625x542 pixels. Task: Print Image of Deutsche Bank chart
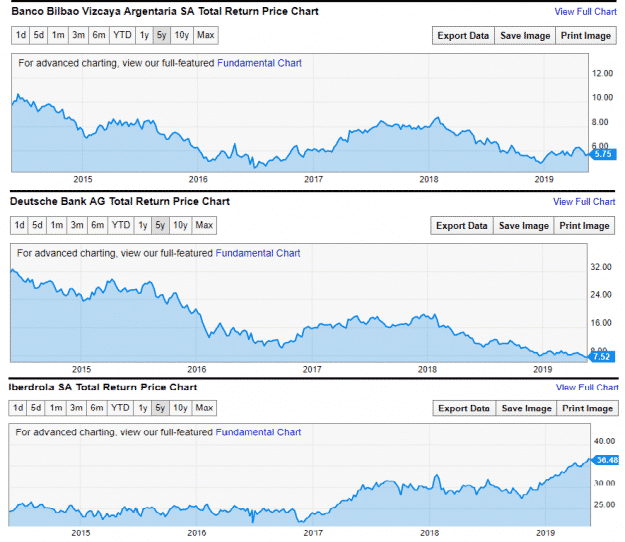[x=584, y=226]
